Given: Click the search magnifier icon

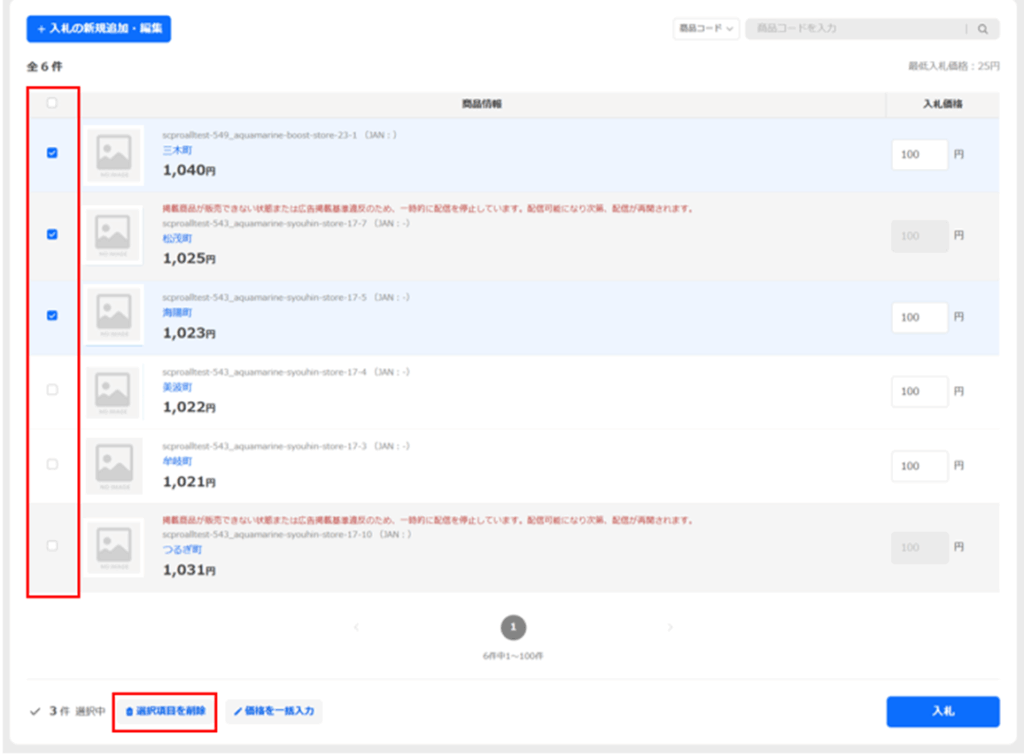Looking at the screenshot, I should click(x=982, y=29).
